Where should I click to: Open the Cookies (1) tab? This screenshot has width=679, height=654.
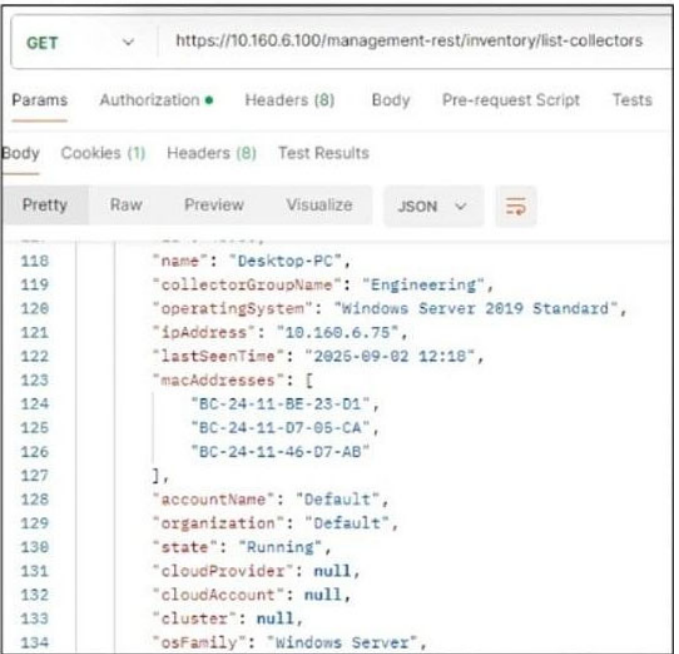tap(103, 153)
